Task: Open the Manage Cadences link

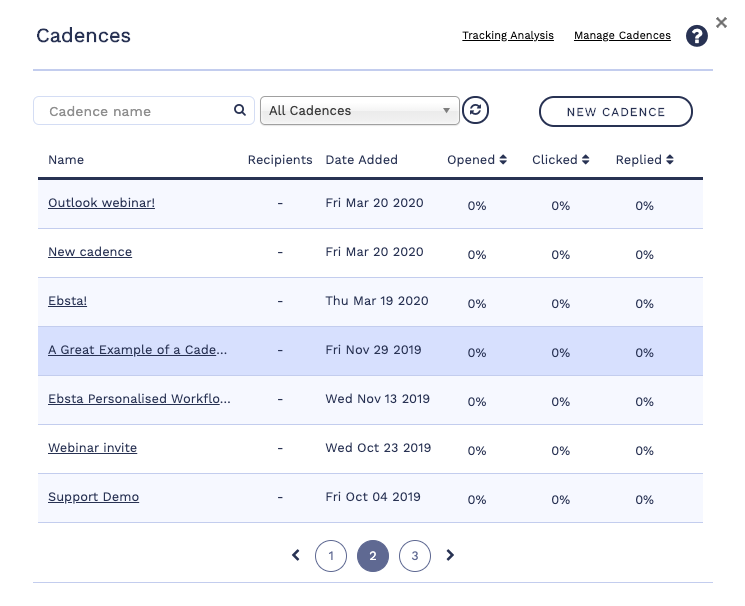Action: click(622, 36)
